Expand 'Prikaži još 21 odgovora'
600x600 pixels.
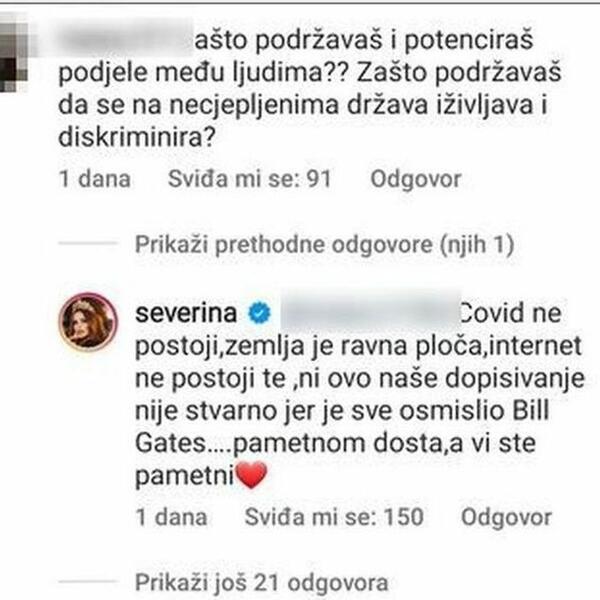click(262, 582)
